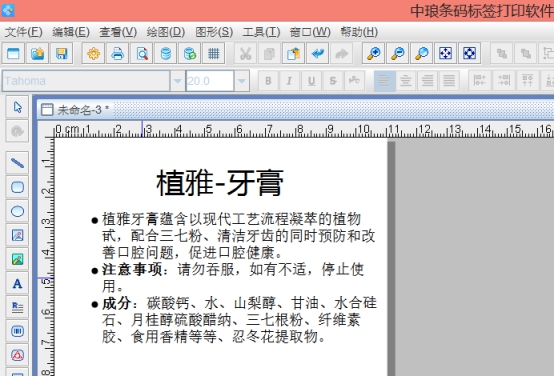The height and width of the screenshot is (376, 554).
Task: Expand the font size 20.0 dropdown
Action: (242, 81)
